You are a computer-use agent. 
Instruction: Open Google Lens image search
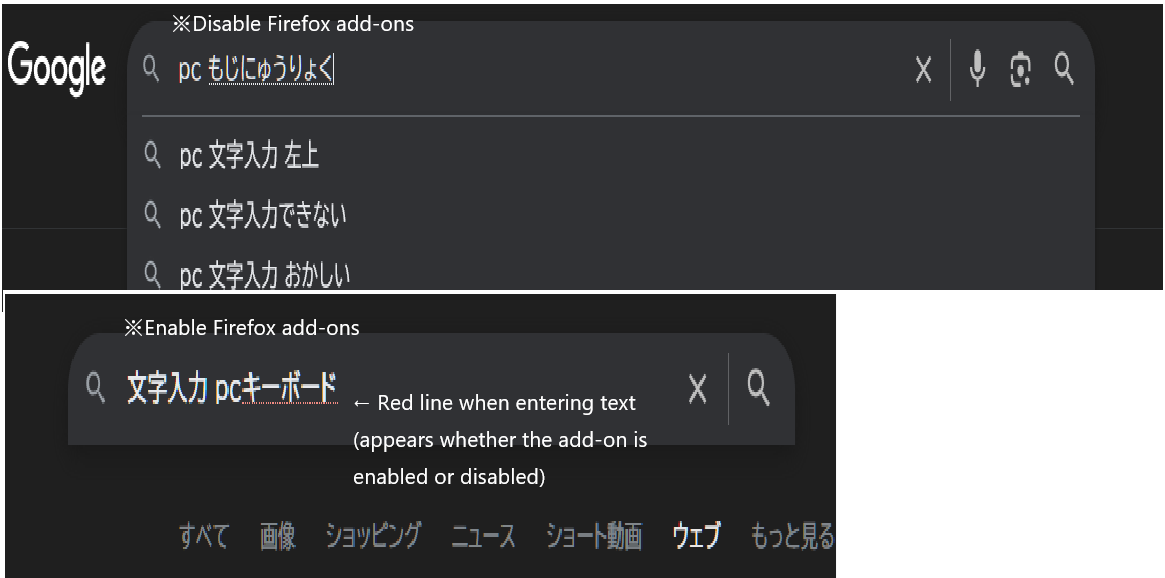click(x=1020, y=69)
